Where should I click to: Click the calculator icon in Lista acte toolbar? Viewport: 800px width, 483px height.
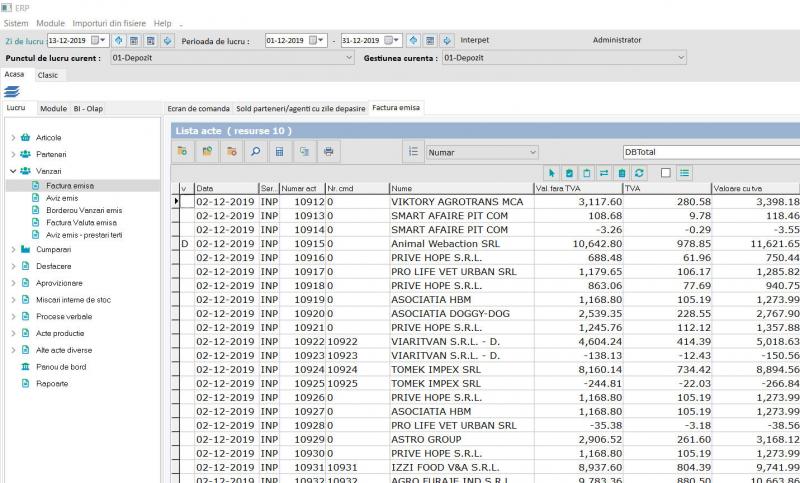coord(279,152)
